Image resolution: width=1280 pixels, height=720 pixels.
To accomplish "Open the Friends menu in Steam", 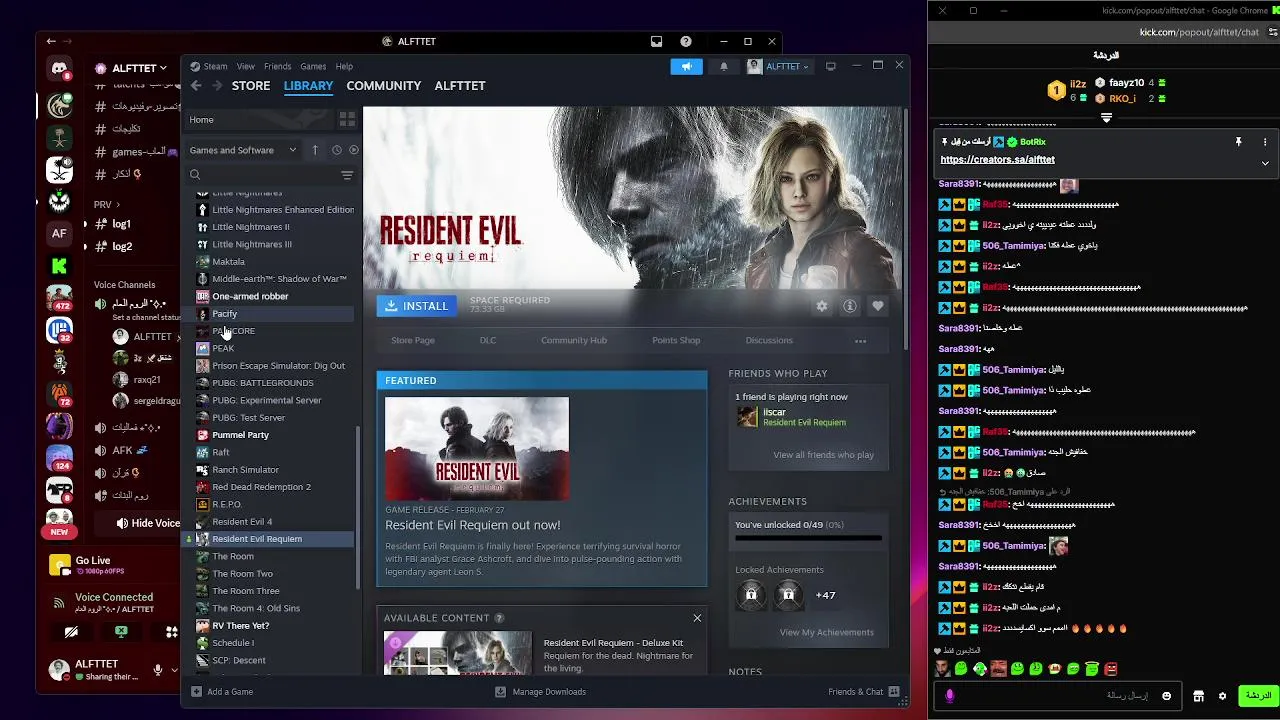I will click(277, 66).
